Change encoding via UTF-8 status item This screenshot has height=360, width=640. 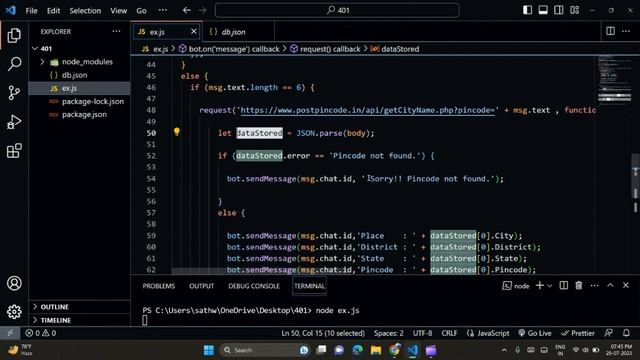click(x=422, y=333)
